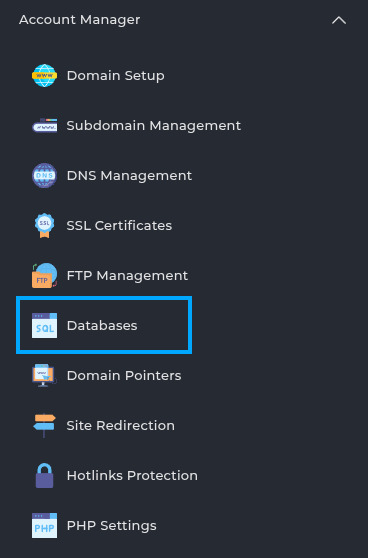Click the FTP Management folder icon
This screenshot has height=558, width=368.
click(x=44, y=275)
